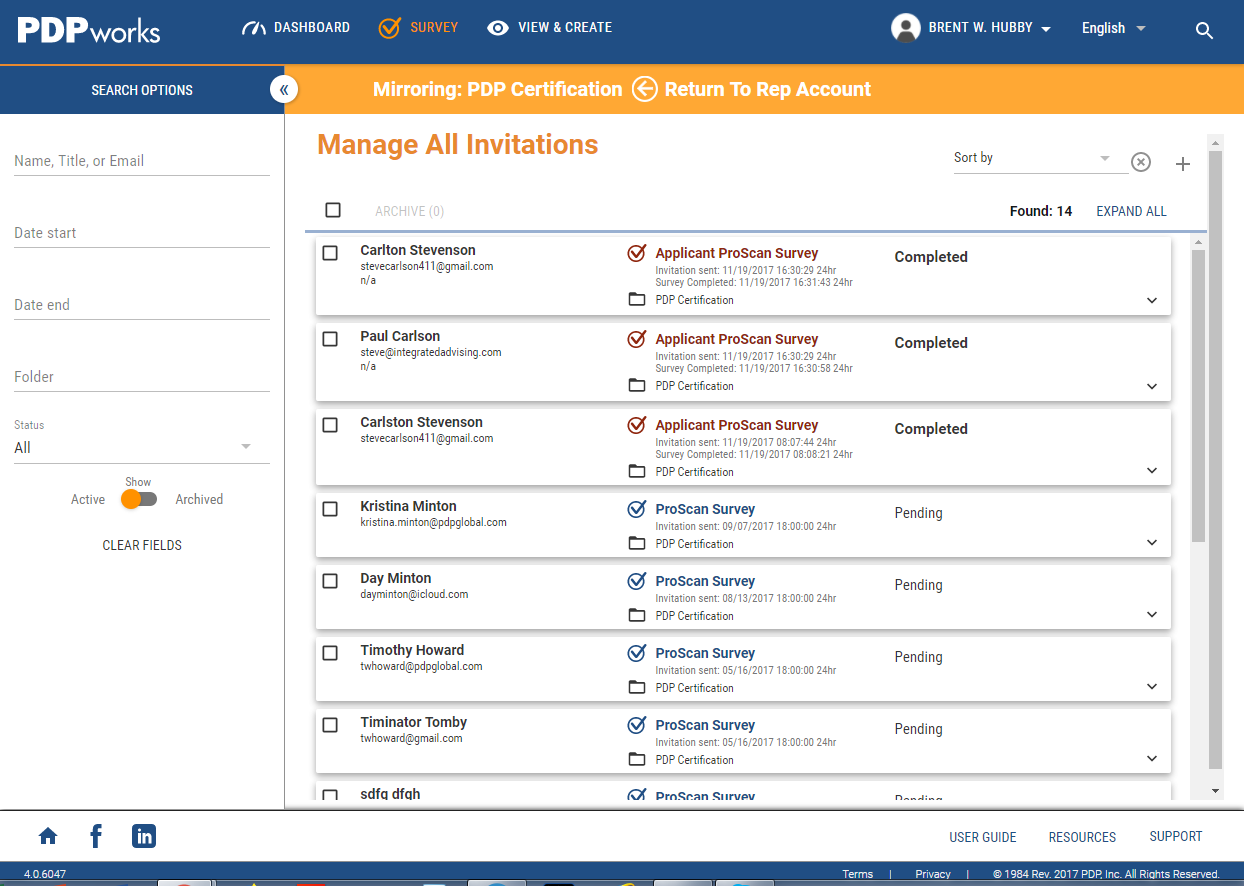This screenshot has height=886, width=1244.
Task: Open the LinkedIn page icon
Action: (144, 836)
